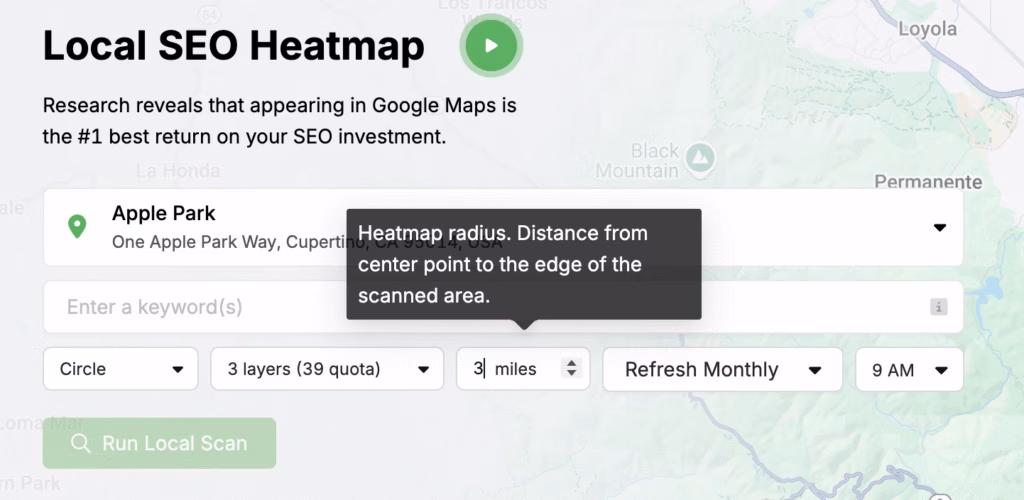Click the Highway 84 shield on map
The image size is (1024, 500).
click(209, 13)
